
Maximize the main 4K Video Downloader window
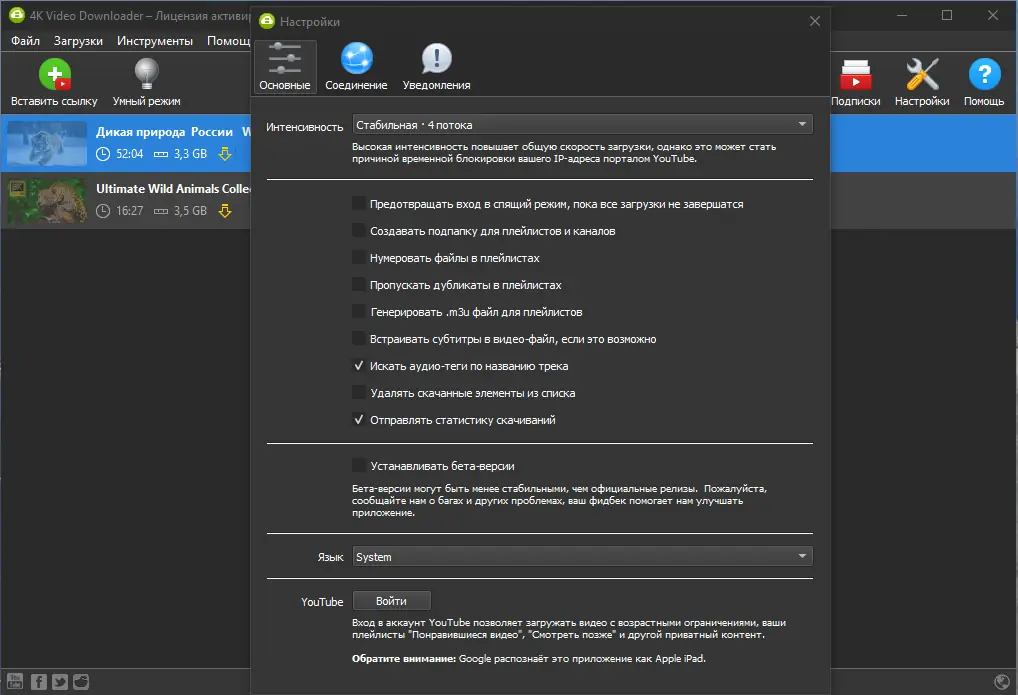(x=947, y=15)
